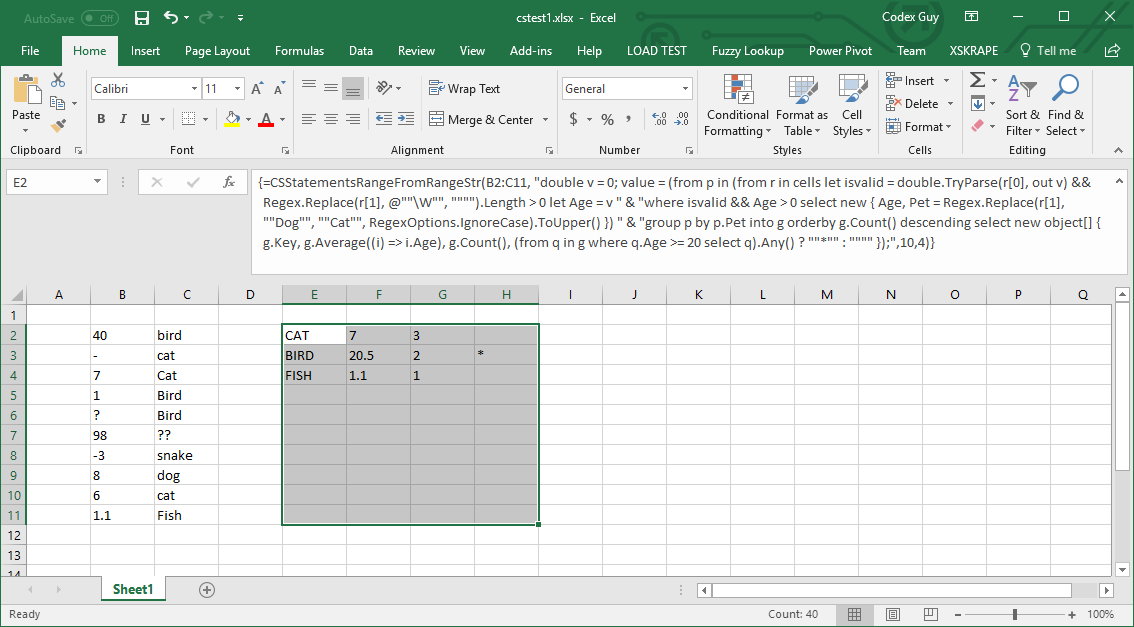Viewport: 1134px width, 627px height.
Task: Click the Merge & Center button
Action: pyautogui.click(x=482, y=119)
